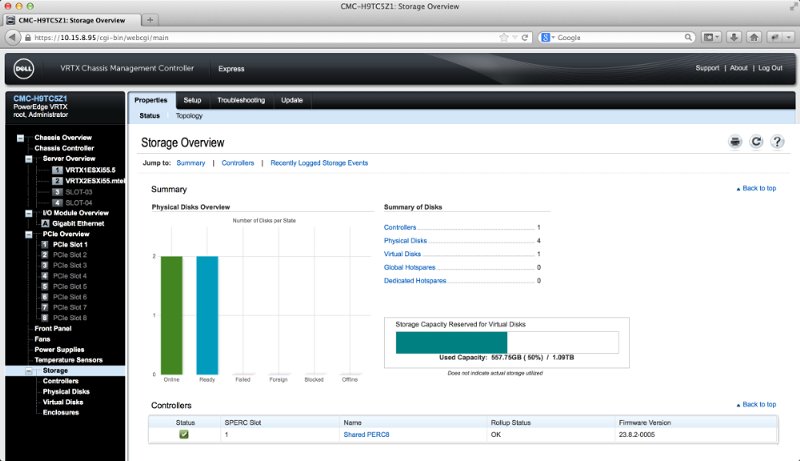The image size is (800, 461).
Task: Switch to the Troubleshooting tab
Action: 241,100
